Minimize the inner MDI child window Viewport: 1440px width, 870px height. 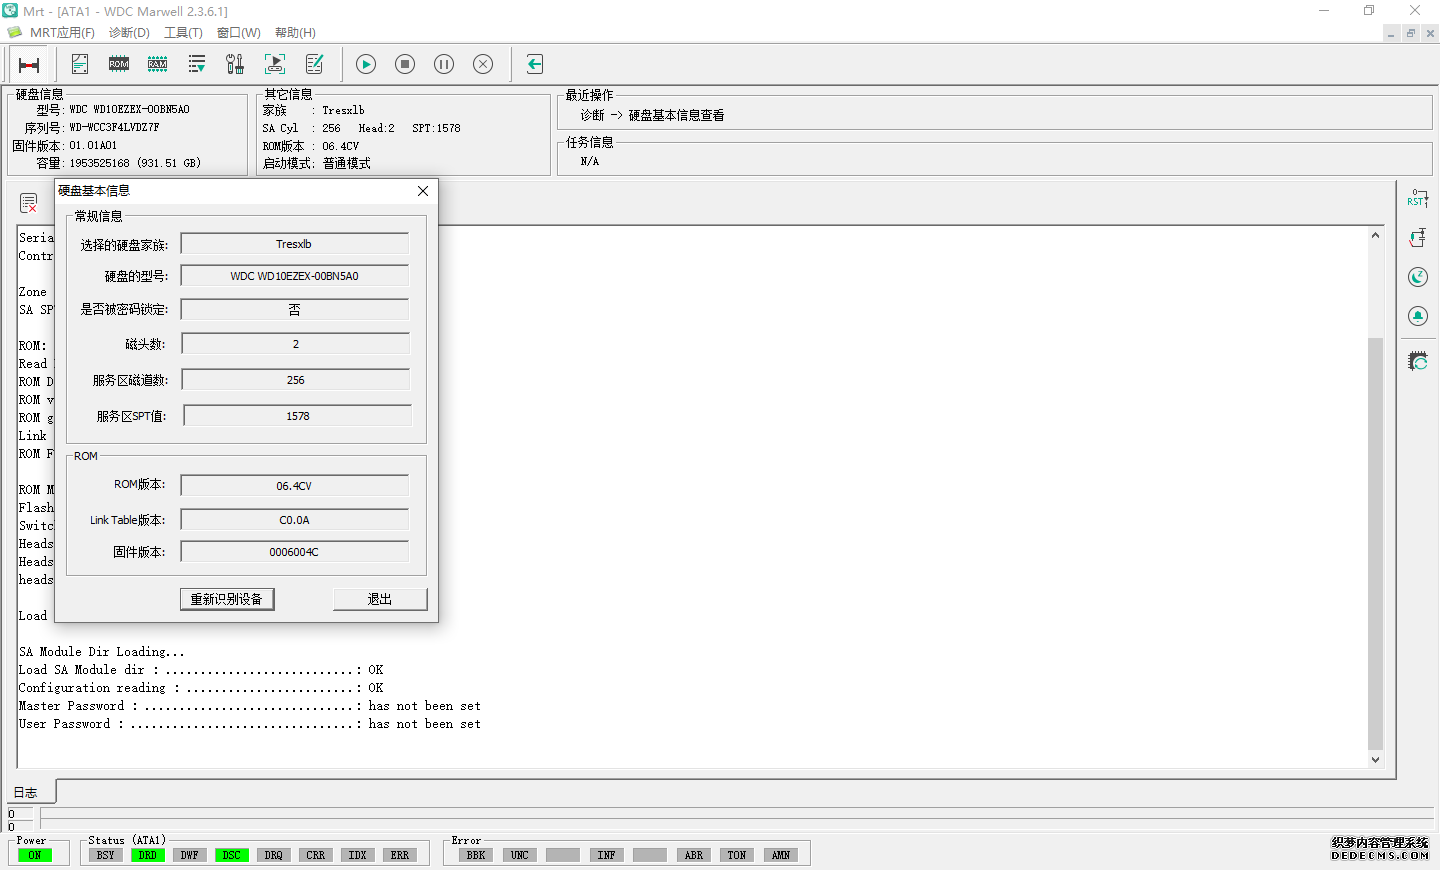(x=1391, y=33)
